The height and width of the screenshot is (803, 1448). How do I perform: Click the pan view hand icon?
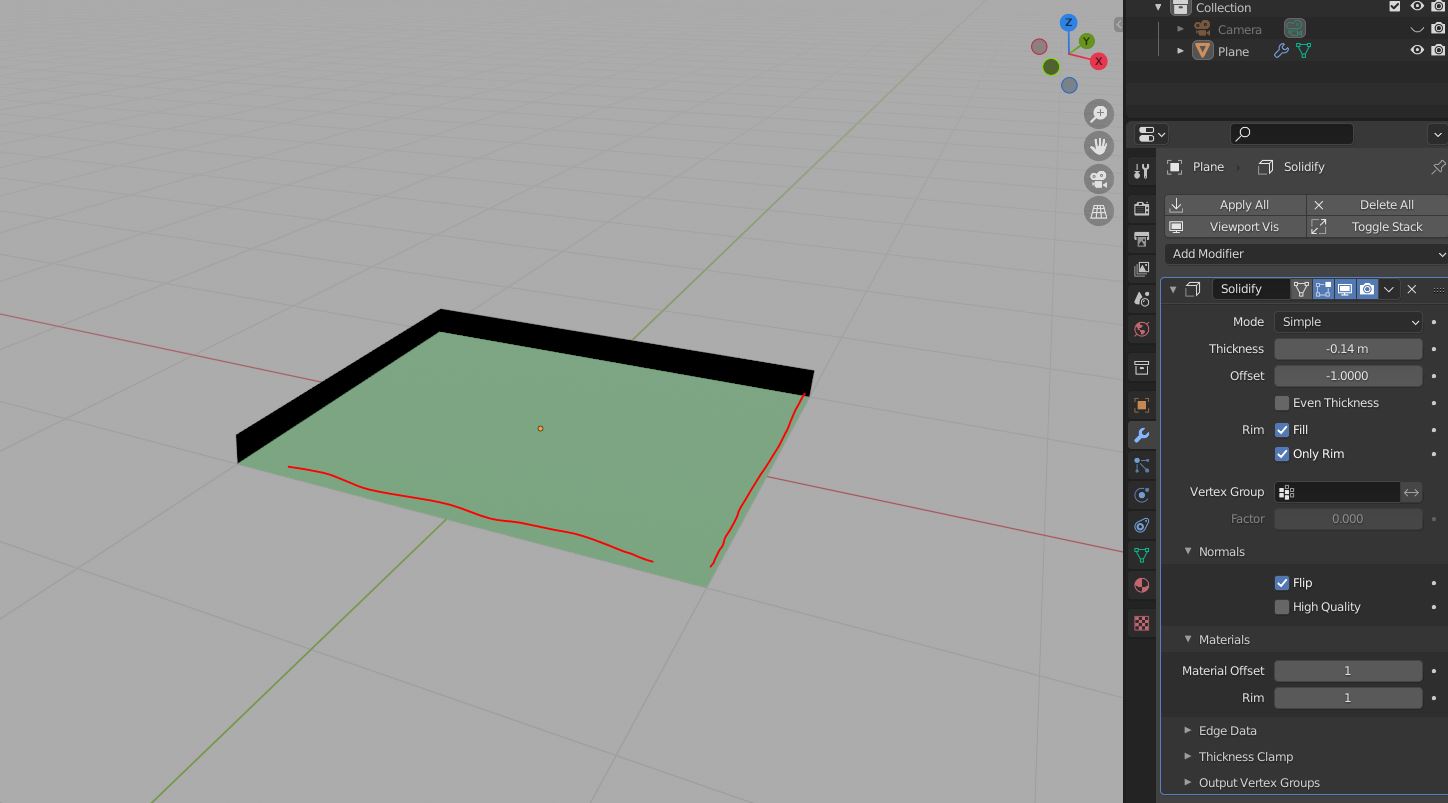1099,146
